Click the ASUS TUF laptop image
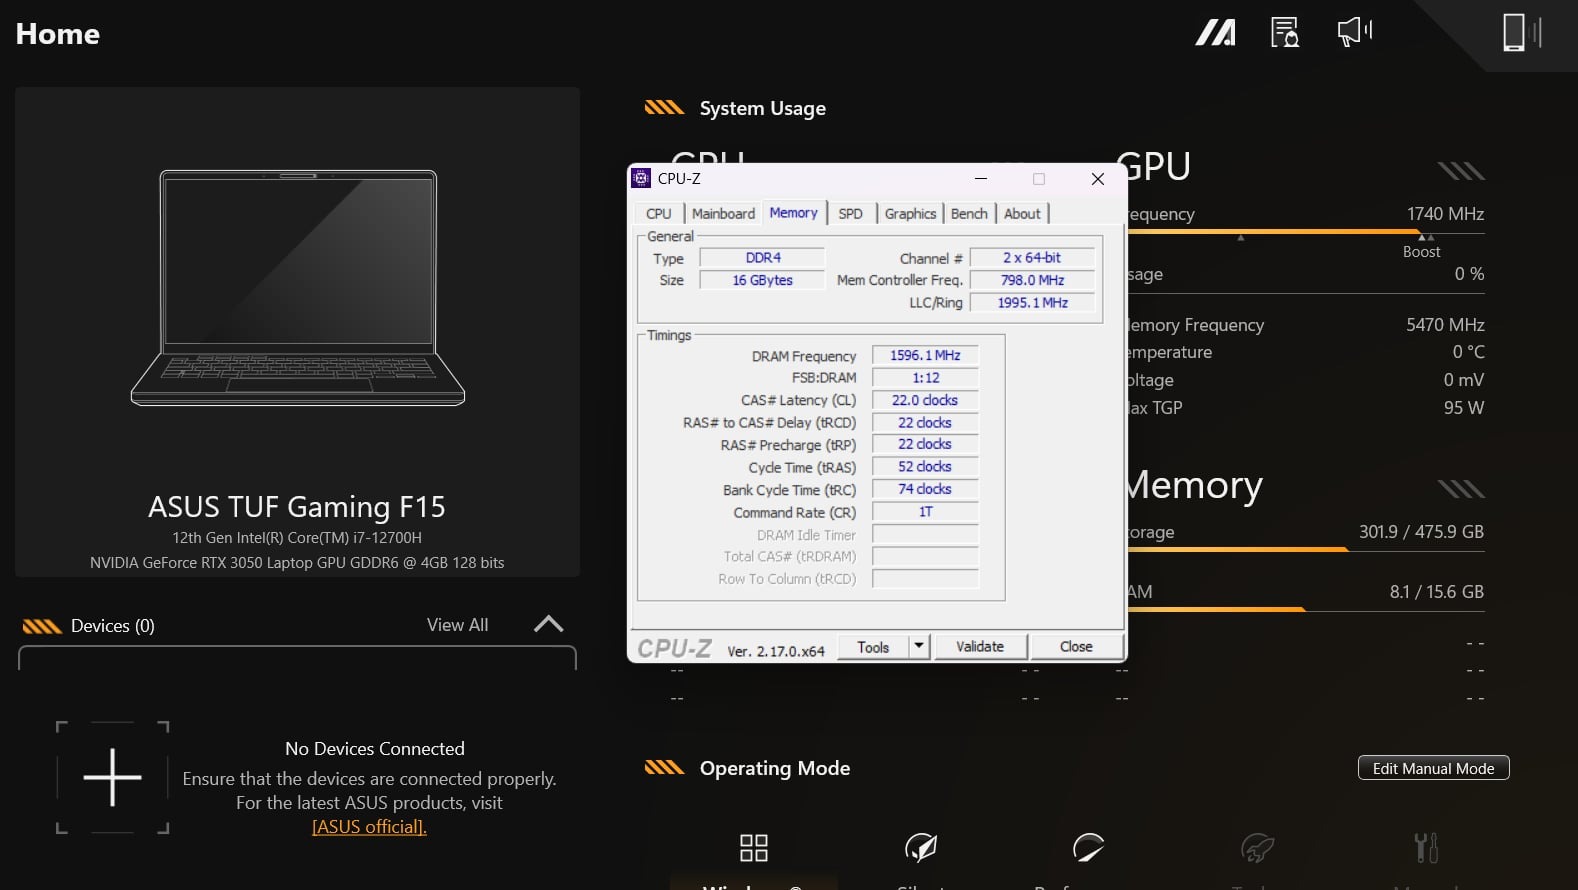The width and height of the screenshot is (1578, 890). click(x=298, y=288)
